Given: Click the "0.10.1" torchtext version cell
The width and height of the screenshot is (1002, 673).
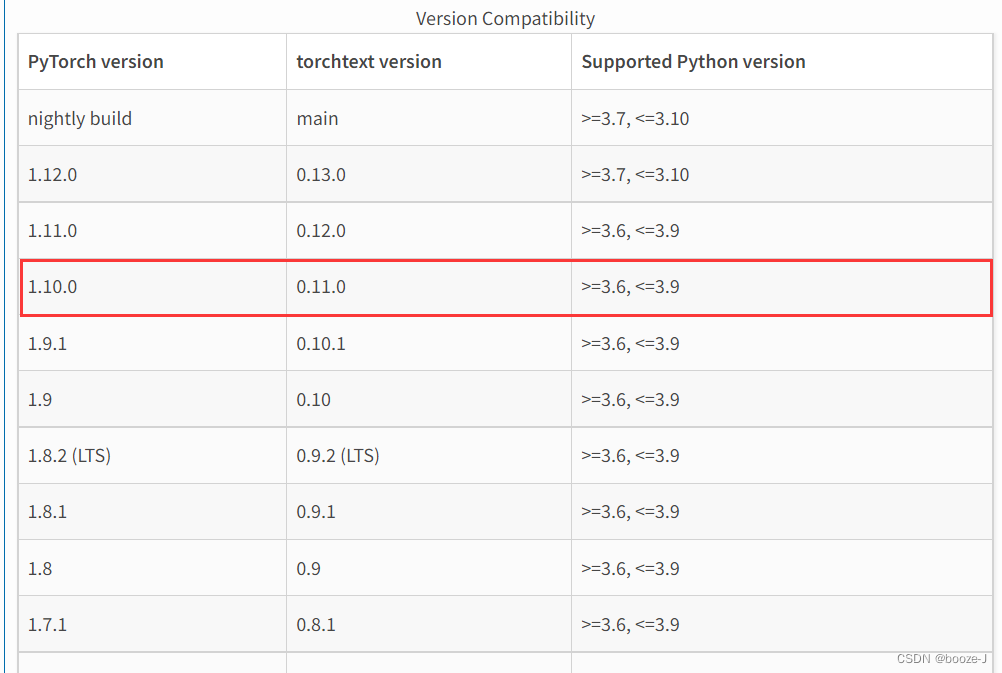Looking at the screenshot, I should click(429, 343).
